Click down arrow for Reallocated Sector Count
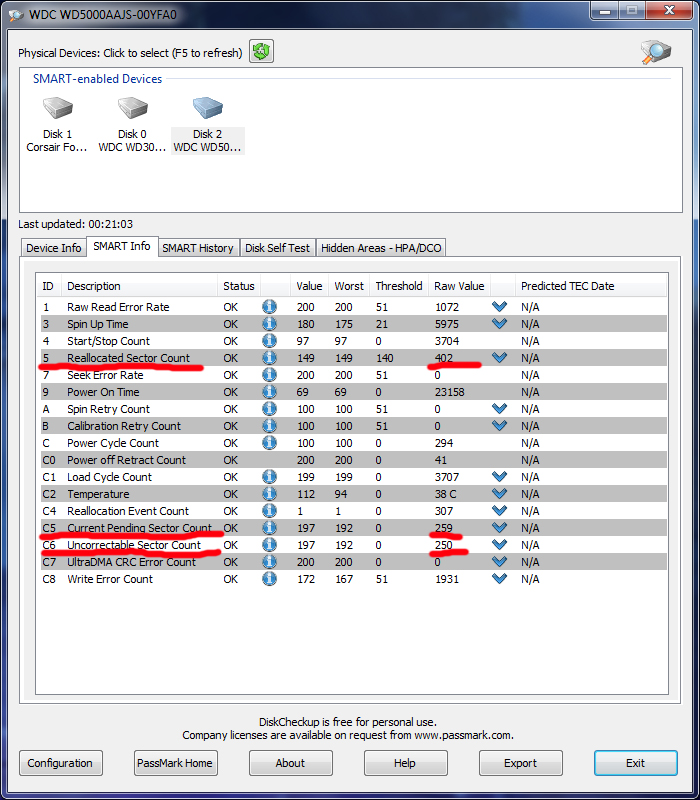Image resolution: width=700 pixels, height=800 pixels. pyautogui.click(x=499, y=357)
